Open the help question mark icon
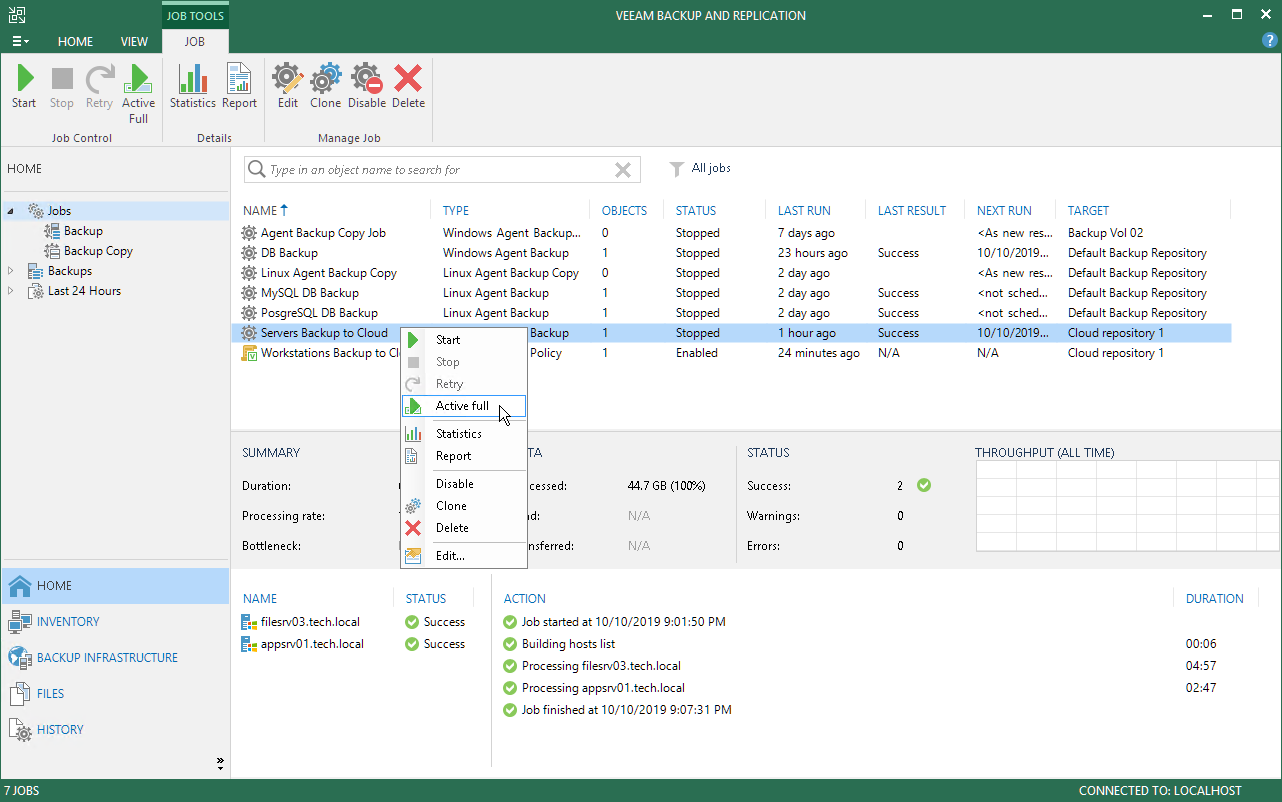This screenshot has height=802, width=1282. tap(1270, 41)
